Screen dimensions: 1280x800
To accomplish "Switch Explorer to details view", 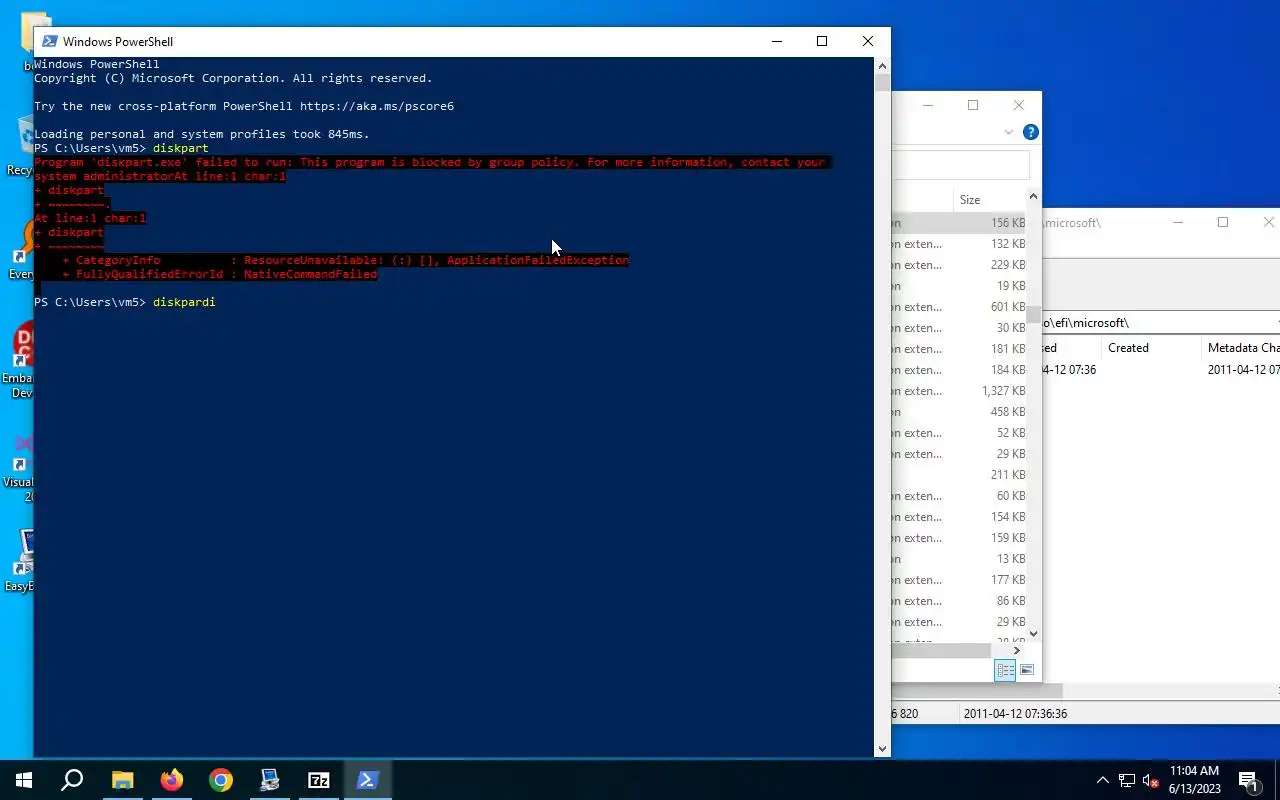I will 1005,670.
